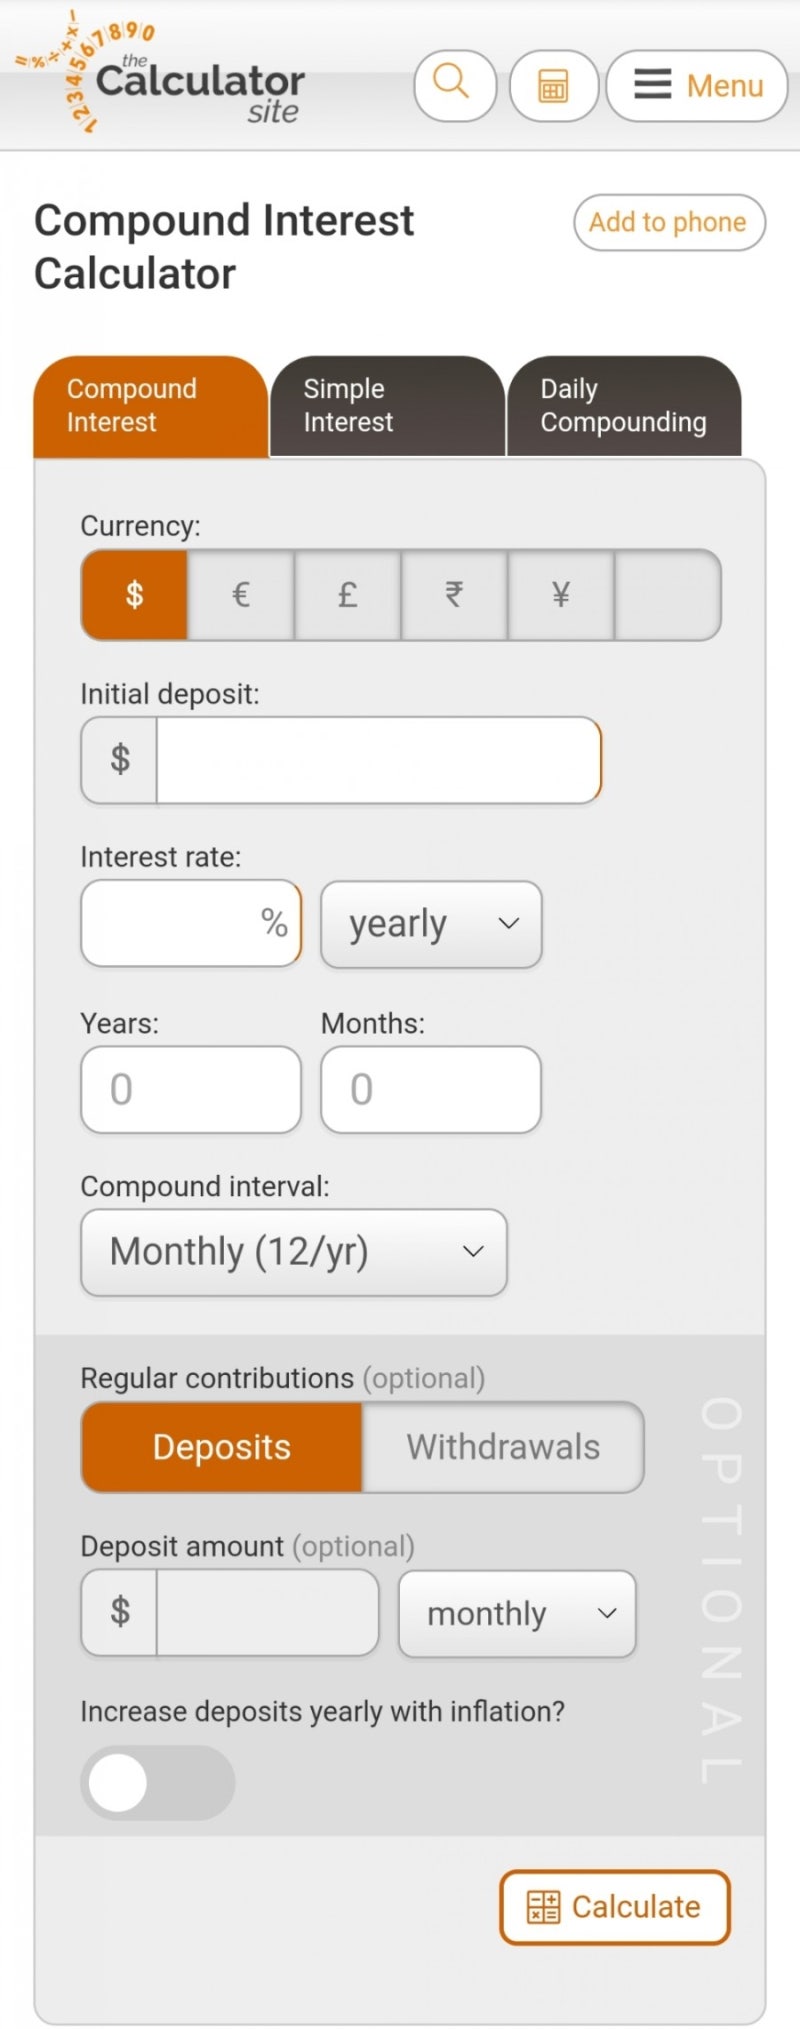Open the search magnifier icon

click(x=455, y=85)
